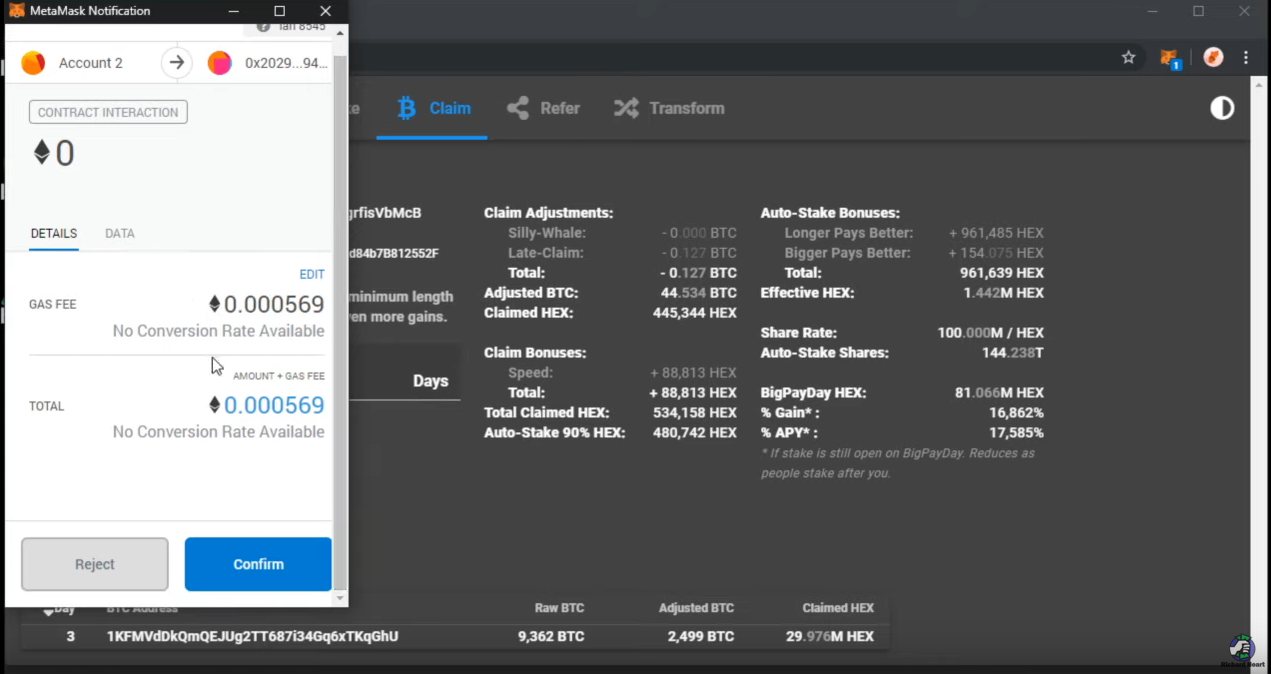Screen dimensions: 1271x674
Task: Edit the gas fee in MetaMask
Action: coord(312,274)
